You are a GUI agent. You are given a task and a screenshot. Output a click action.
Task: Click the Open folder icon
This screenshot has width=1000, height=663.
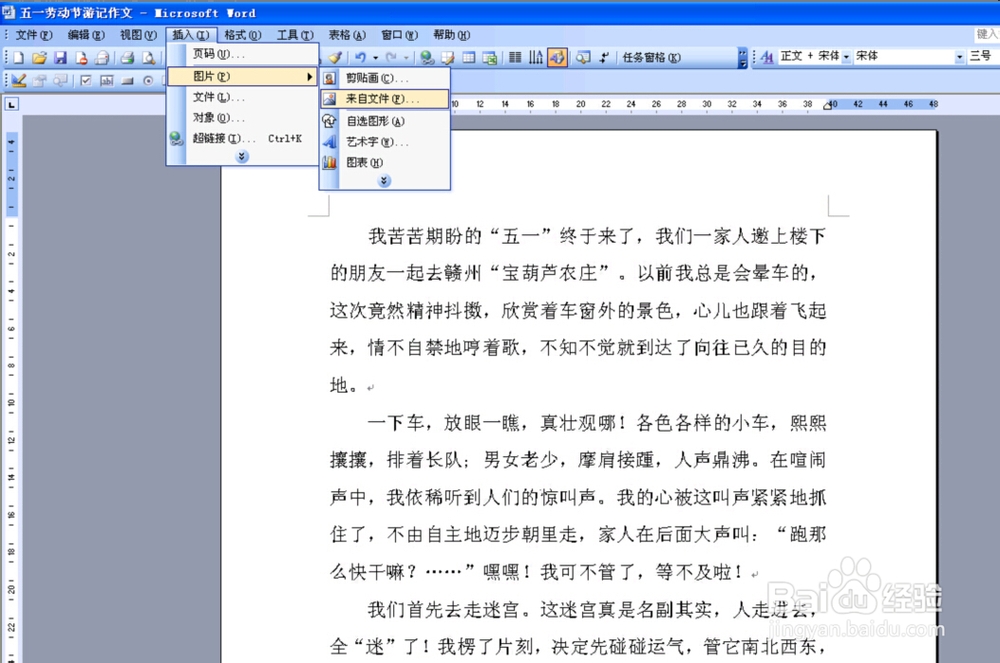40,57
